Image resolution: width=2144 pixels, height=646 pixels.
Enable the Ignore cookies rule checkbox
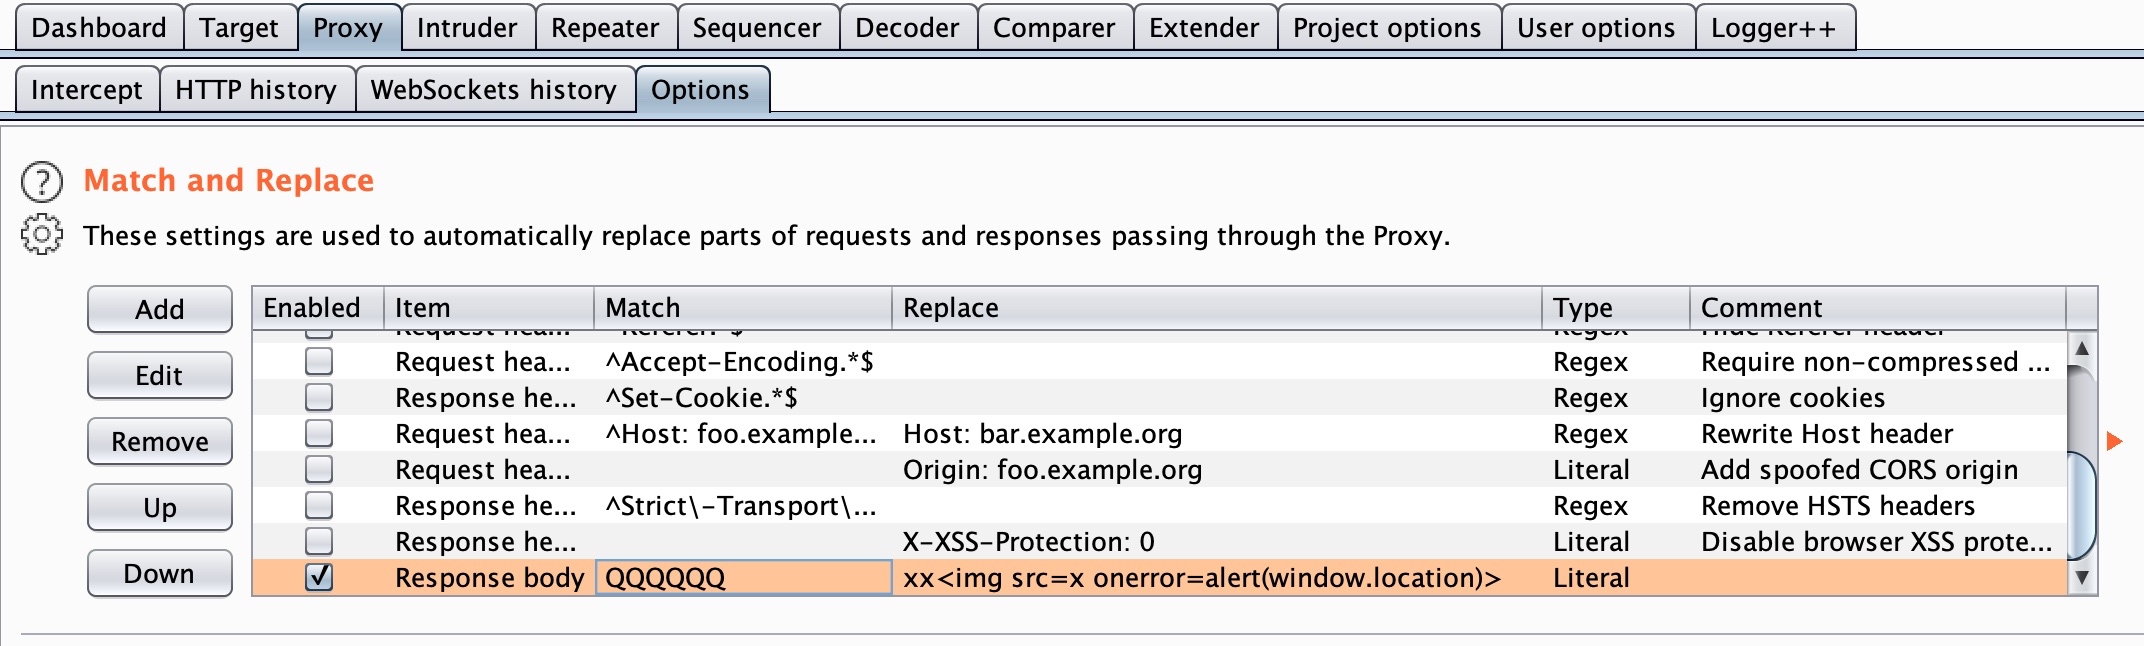319,397
